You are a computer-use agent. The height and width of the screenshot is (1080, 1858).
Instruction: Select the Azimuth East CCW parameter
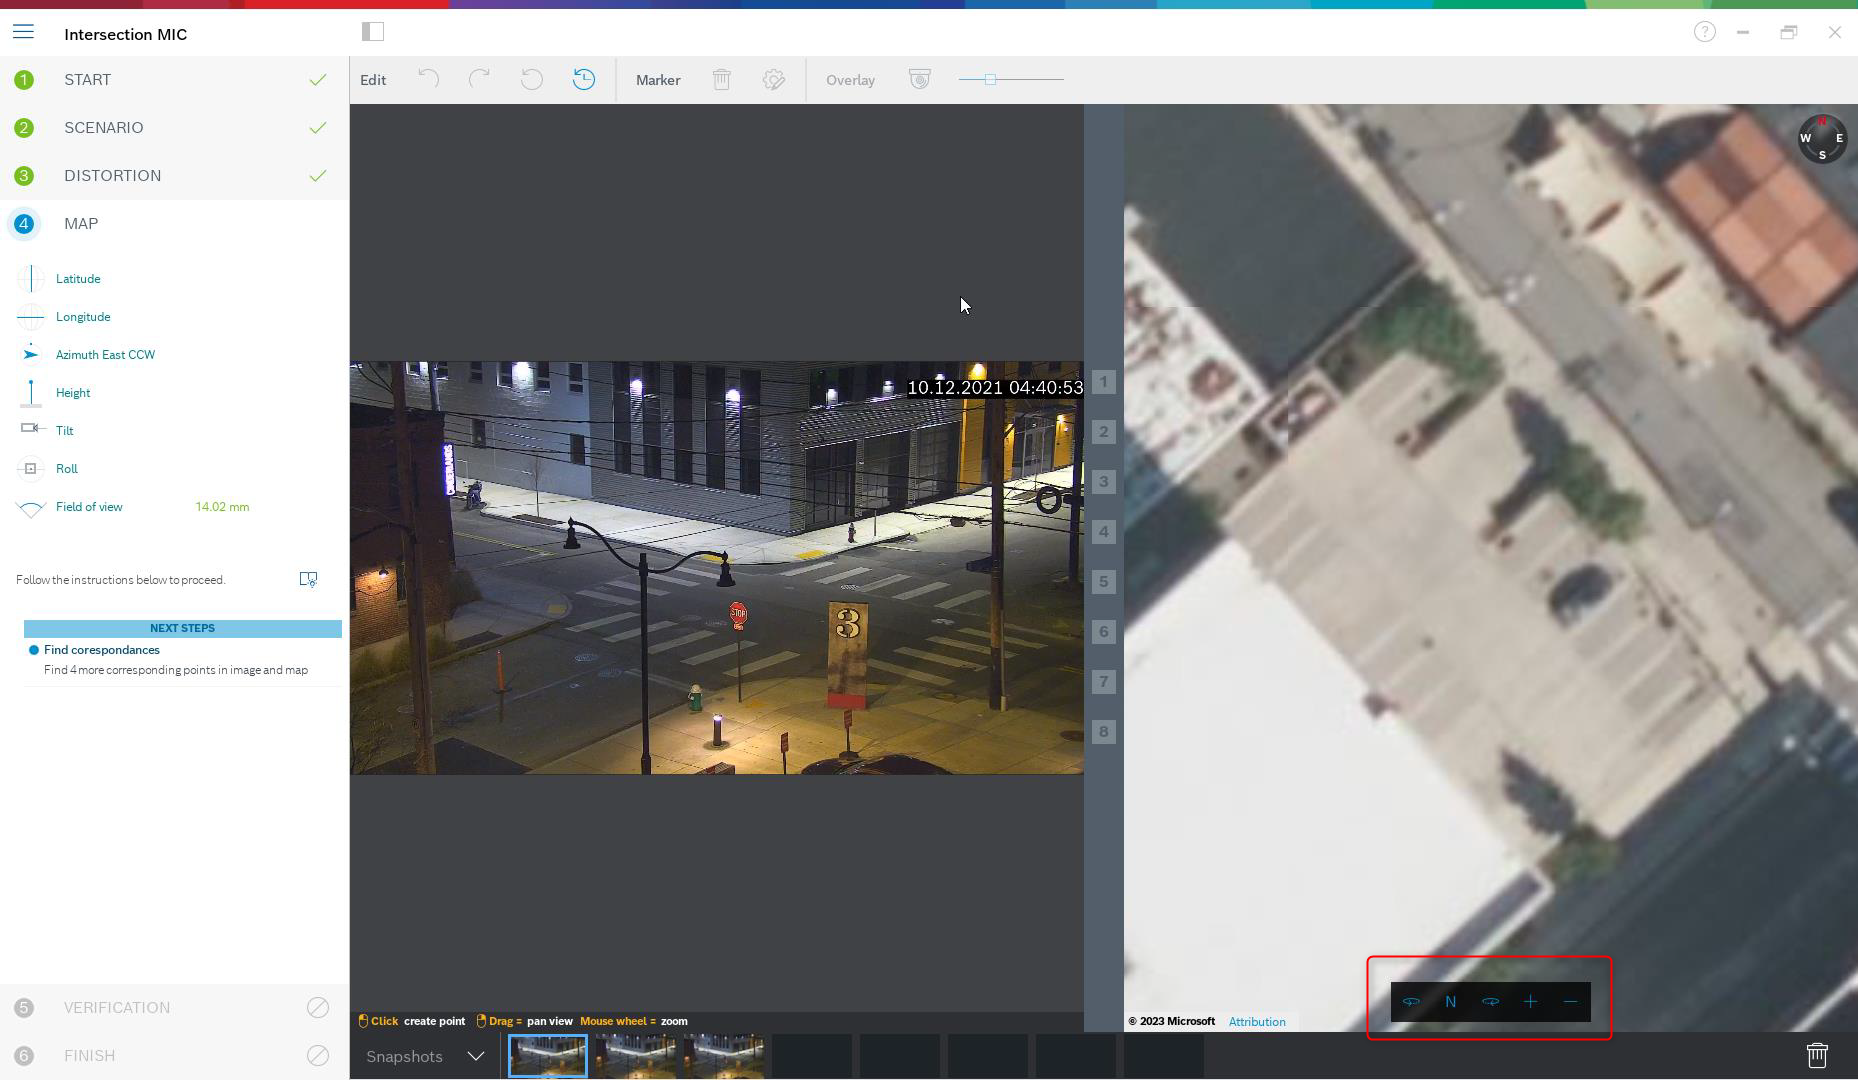(x=105, y=355)
